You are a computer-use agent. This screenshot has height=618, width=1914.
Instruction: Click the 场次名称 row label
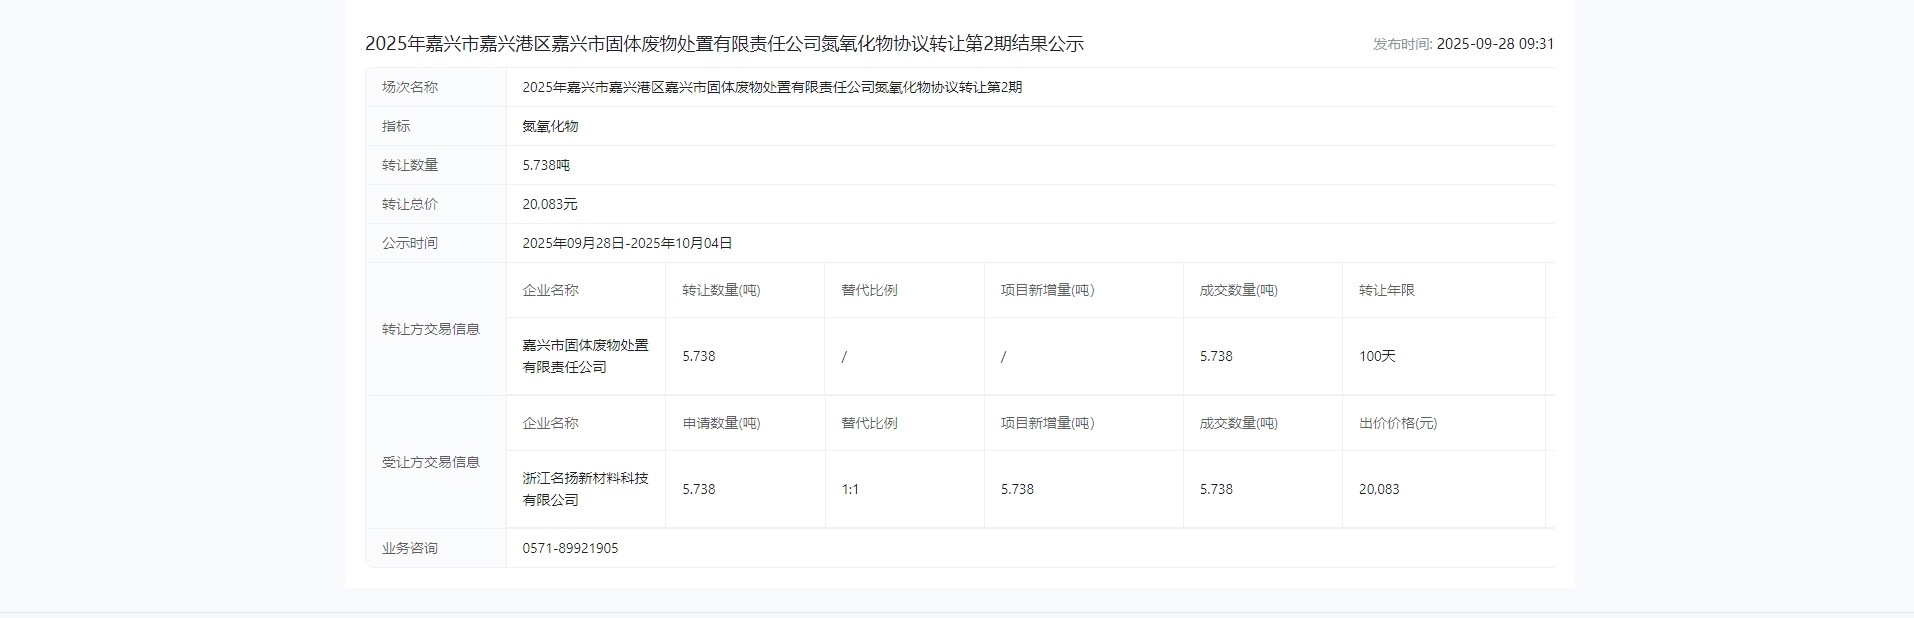tap(410, 87)
